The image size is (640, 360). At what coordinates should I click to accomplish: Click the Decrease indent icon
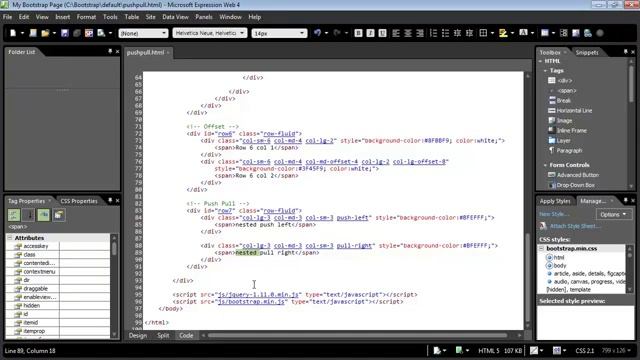click(457, 33)
